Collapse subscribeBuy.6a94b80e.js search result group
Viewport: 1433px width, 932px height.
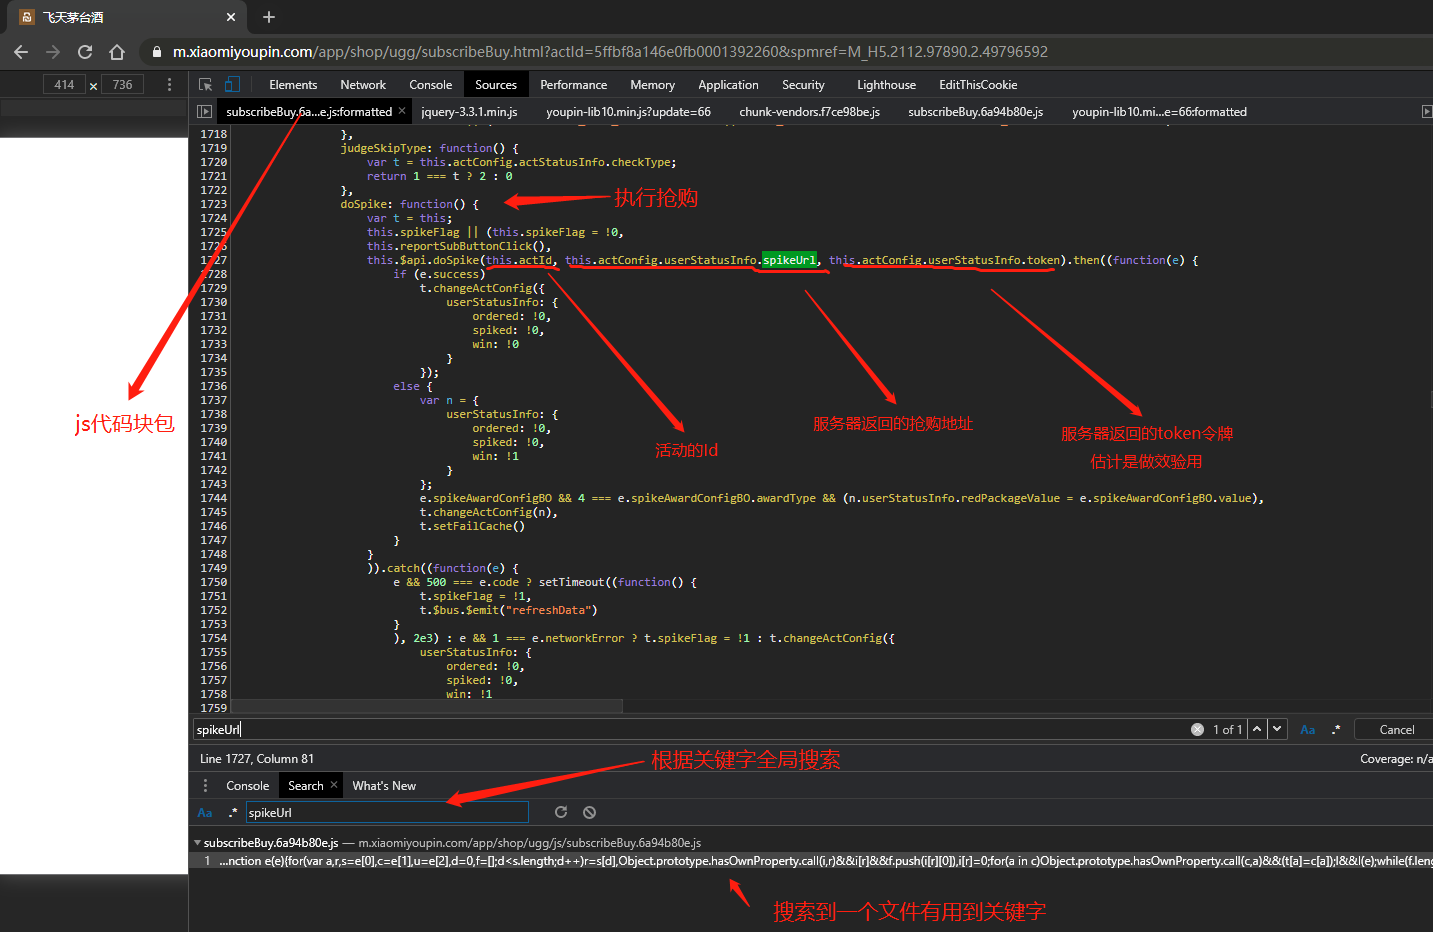197,843
